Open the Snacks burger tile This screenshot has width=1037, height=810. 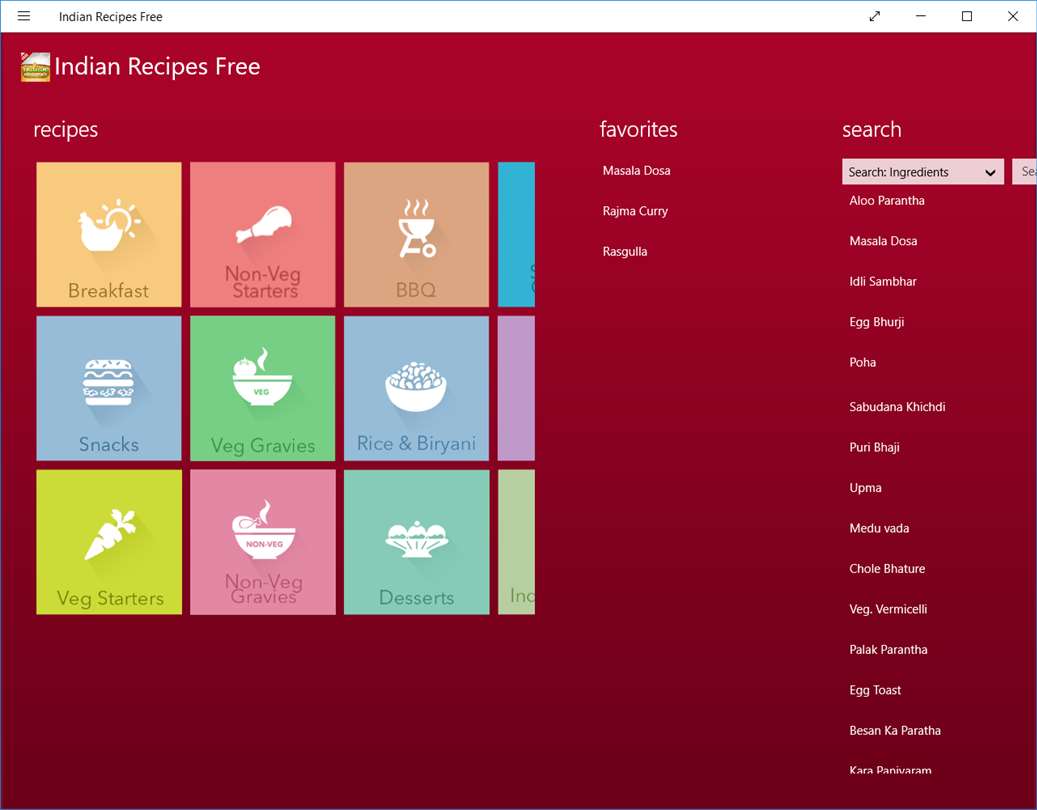pos(108,388)
